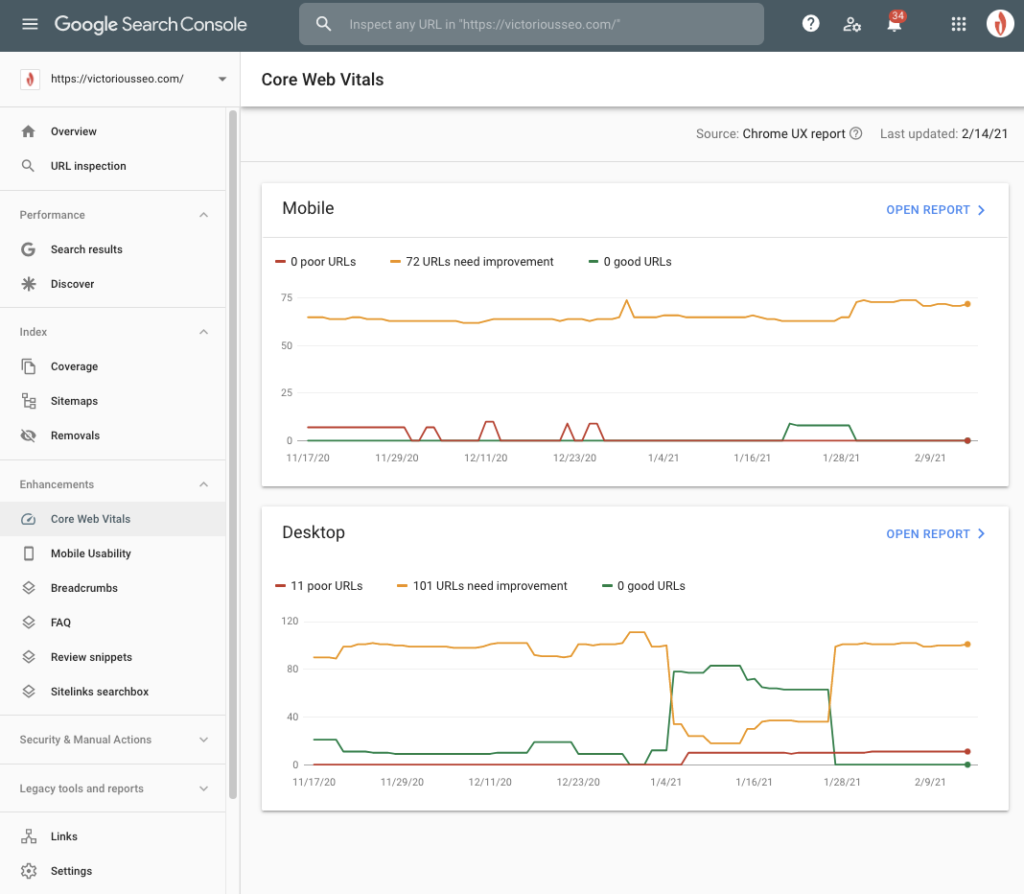
Task: Click the account profile avatar
Action: [x=1000, y=24]
